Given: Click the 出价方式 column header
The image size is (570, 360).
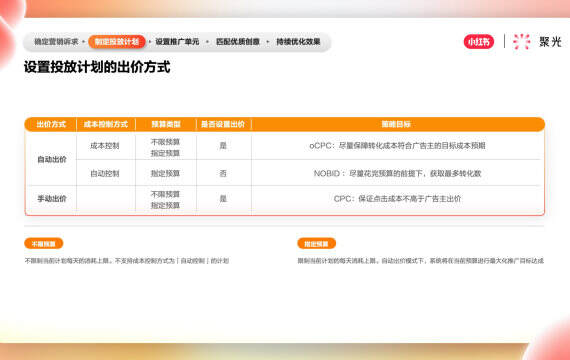Looking at the screenshot, I should (51, 124).
